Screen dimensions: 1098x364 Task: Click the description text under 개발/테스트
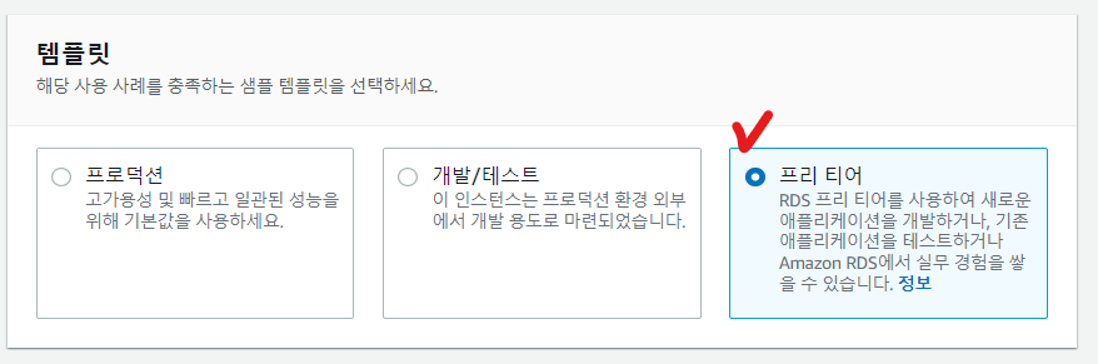click(x=559, y=211)
